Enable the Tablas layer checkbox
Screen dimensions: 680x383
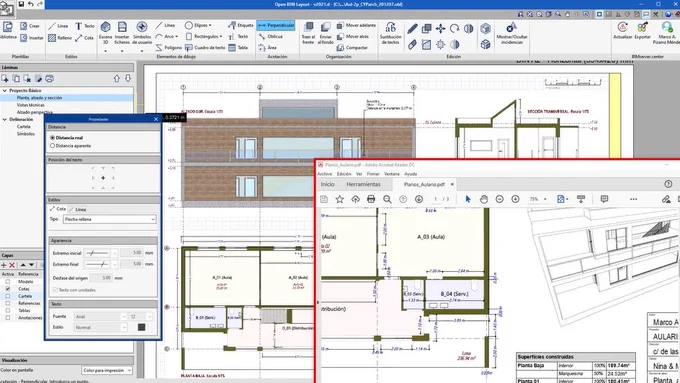tap(8, 311)
